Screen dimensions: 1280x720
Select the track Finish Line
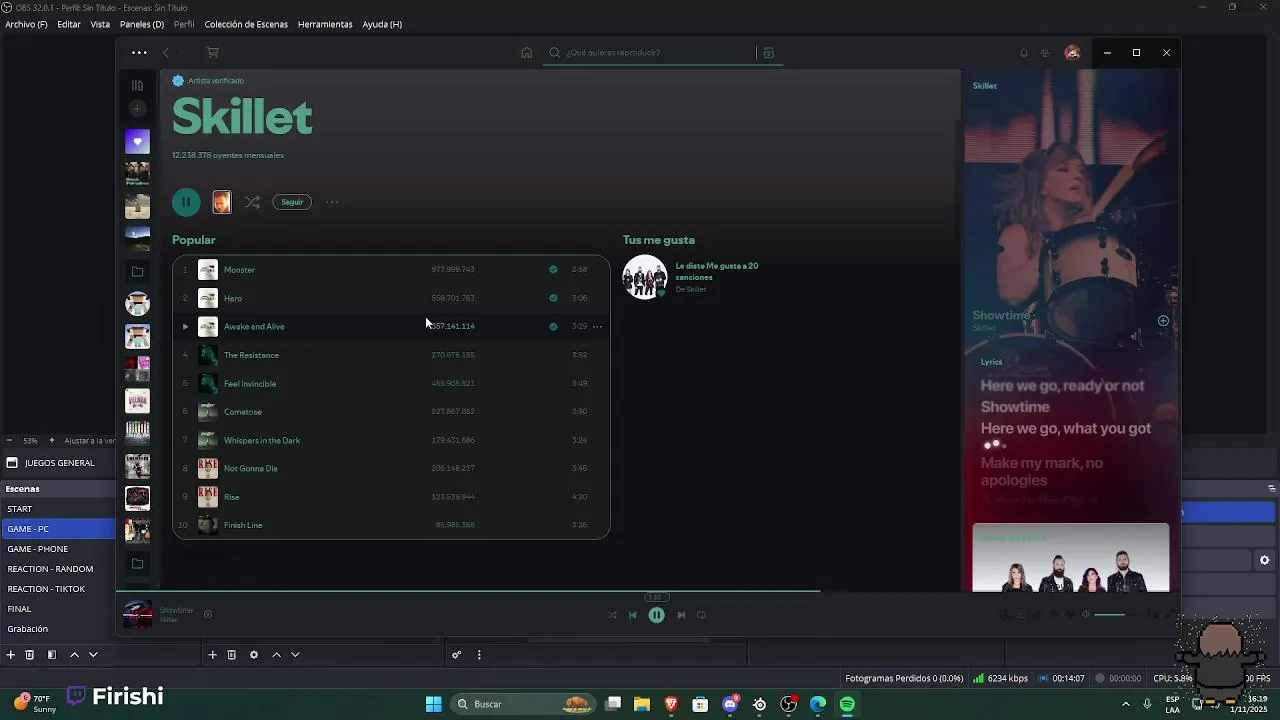390,525
